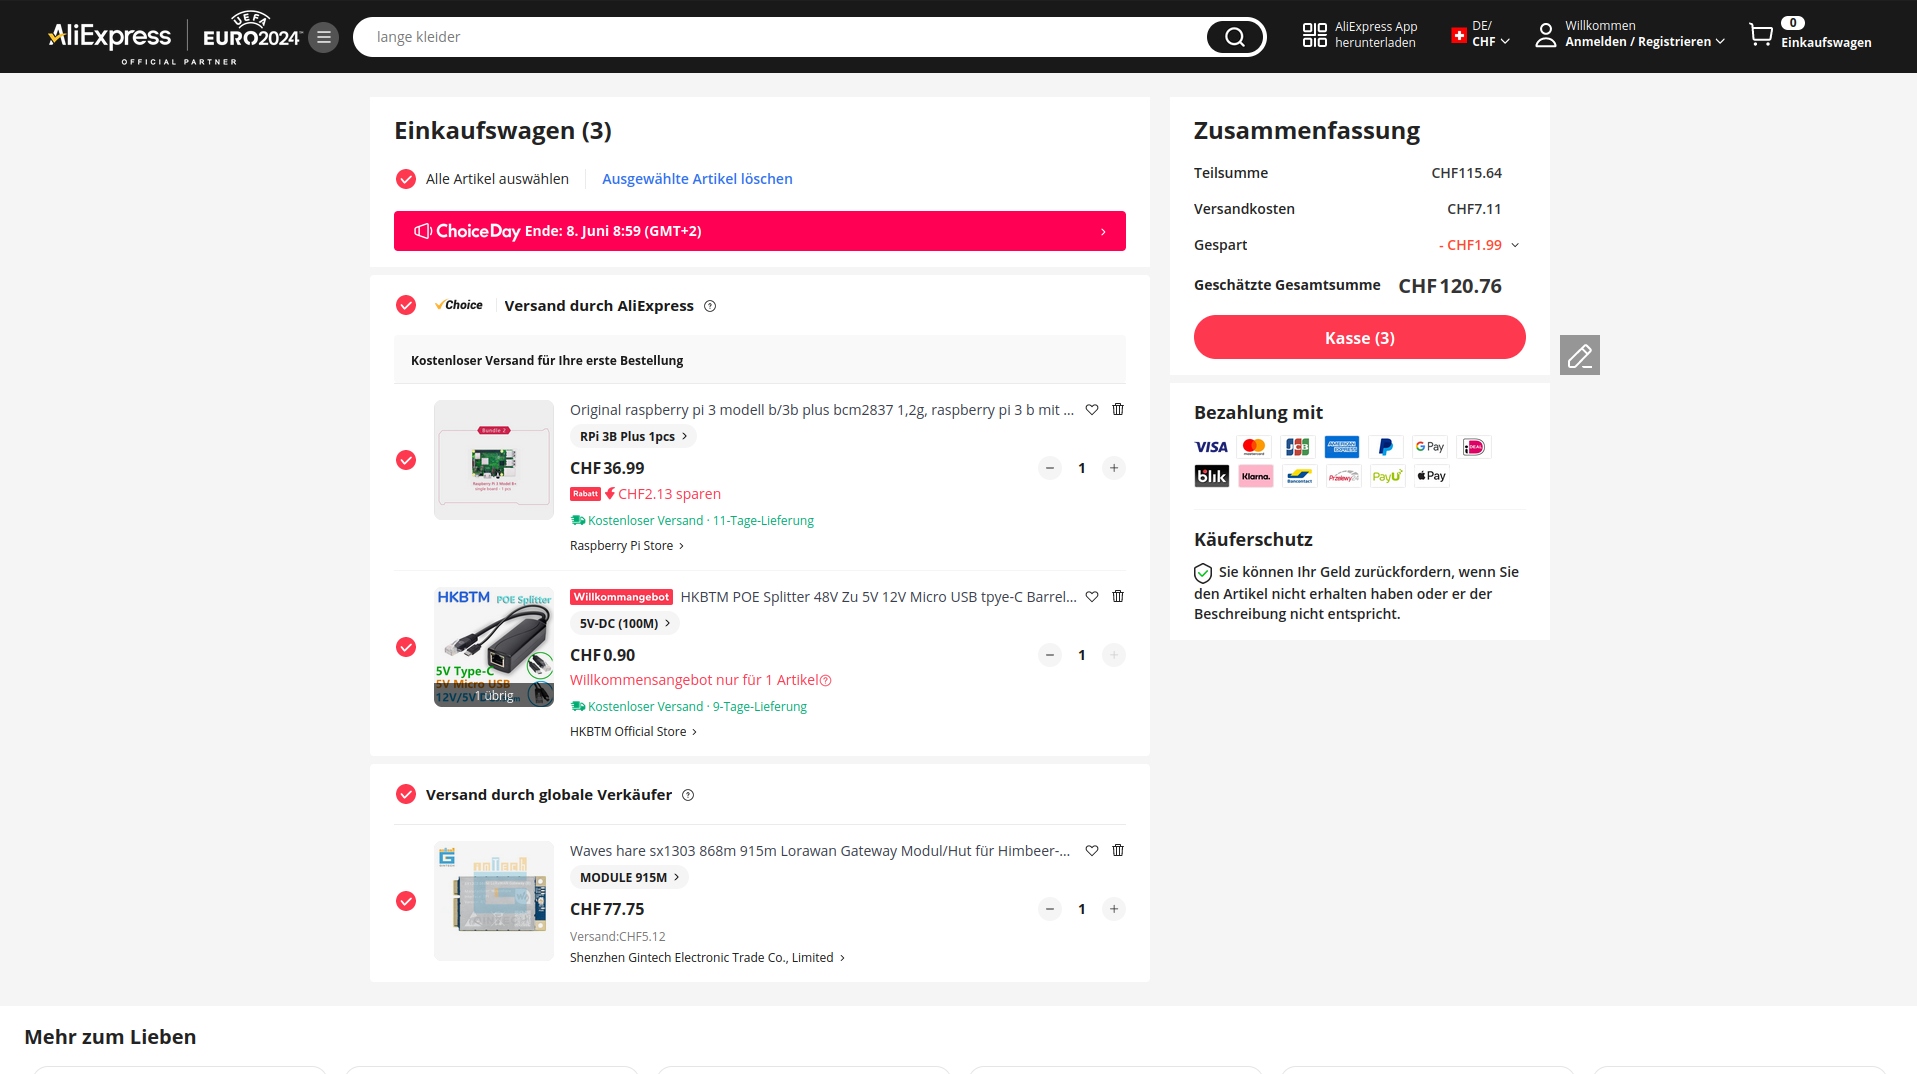Open DE/CHF language currency dropdown
The height and width of the screenshot is (1074, 1917).
coord(1481,35)
